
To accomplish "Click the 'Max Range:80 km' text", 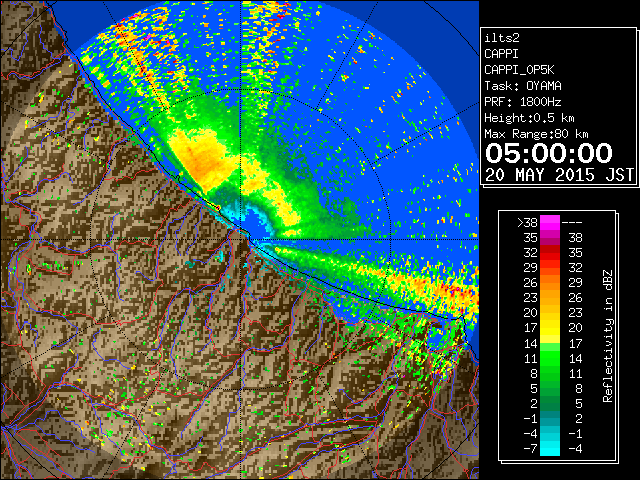I will (536, 134).
